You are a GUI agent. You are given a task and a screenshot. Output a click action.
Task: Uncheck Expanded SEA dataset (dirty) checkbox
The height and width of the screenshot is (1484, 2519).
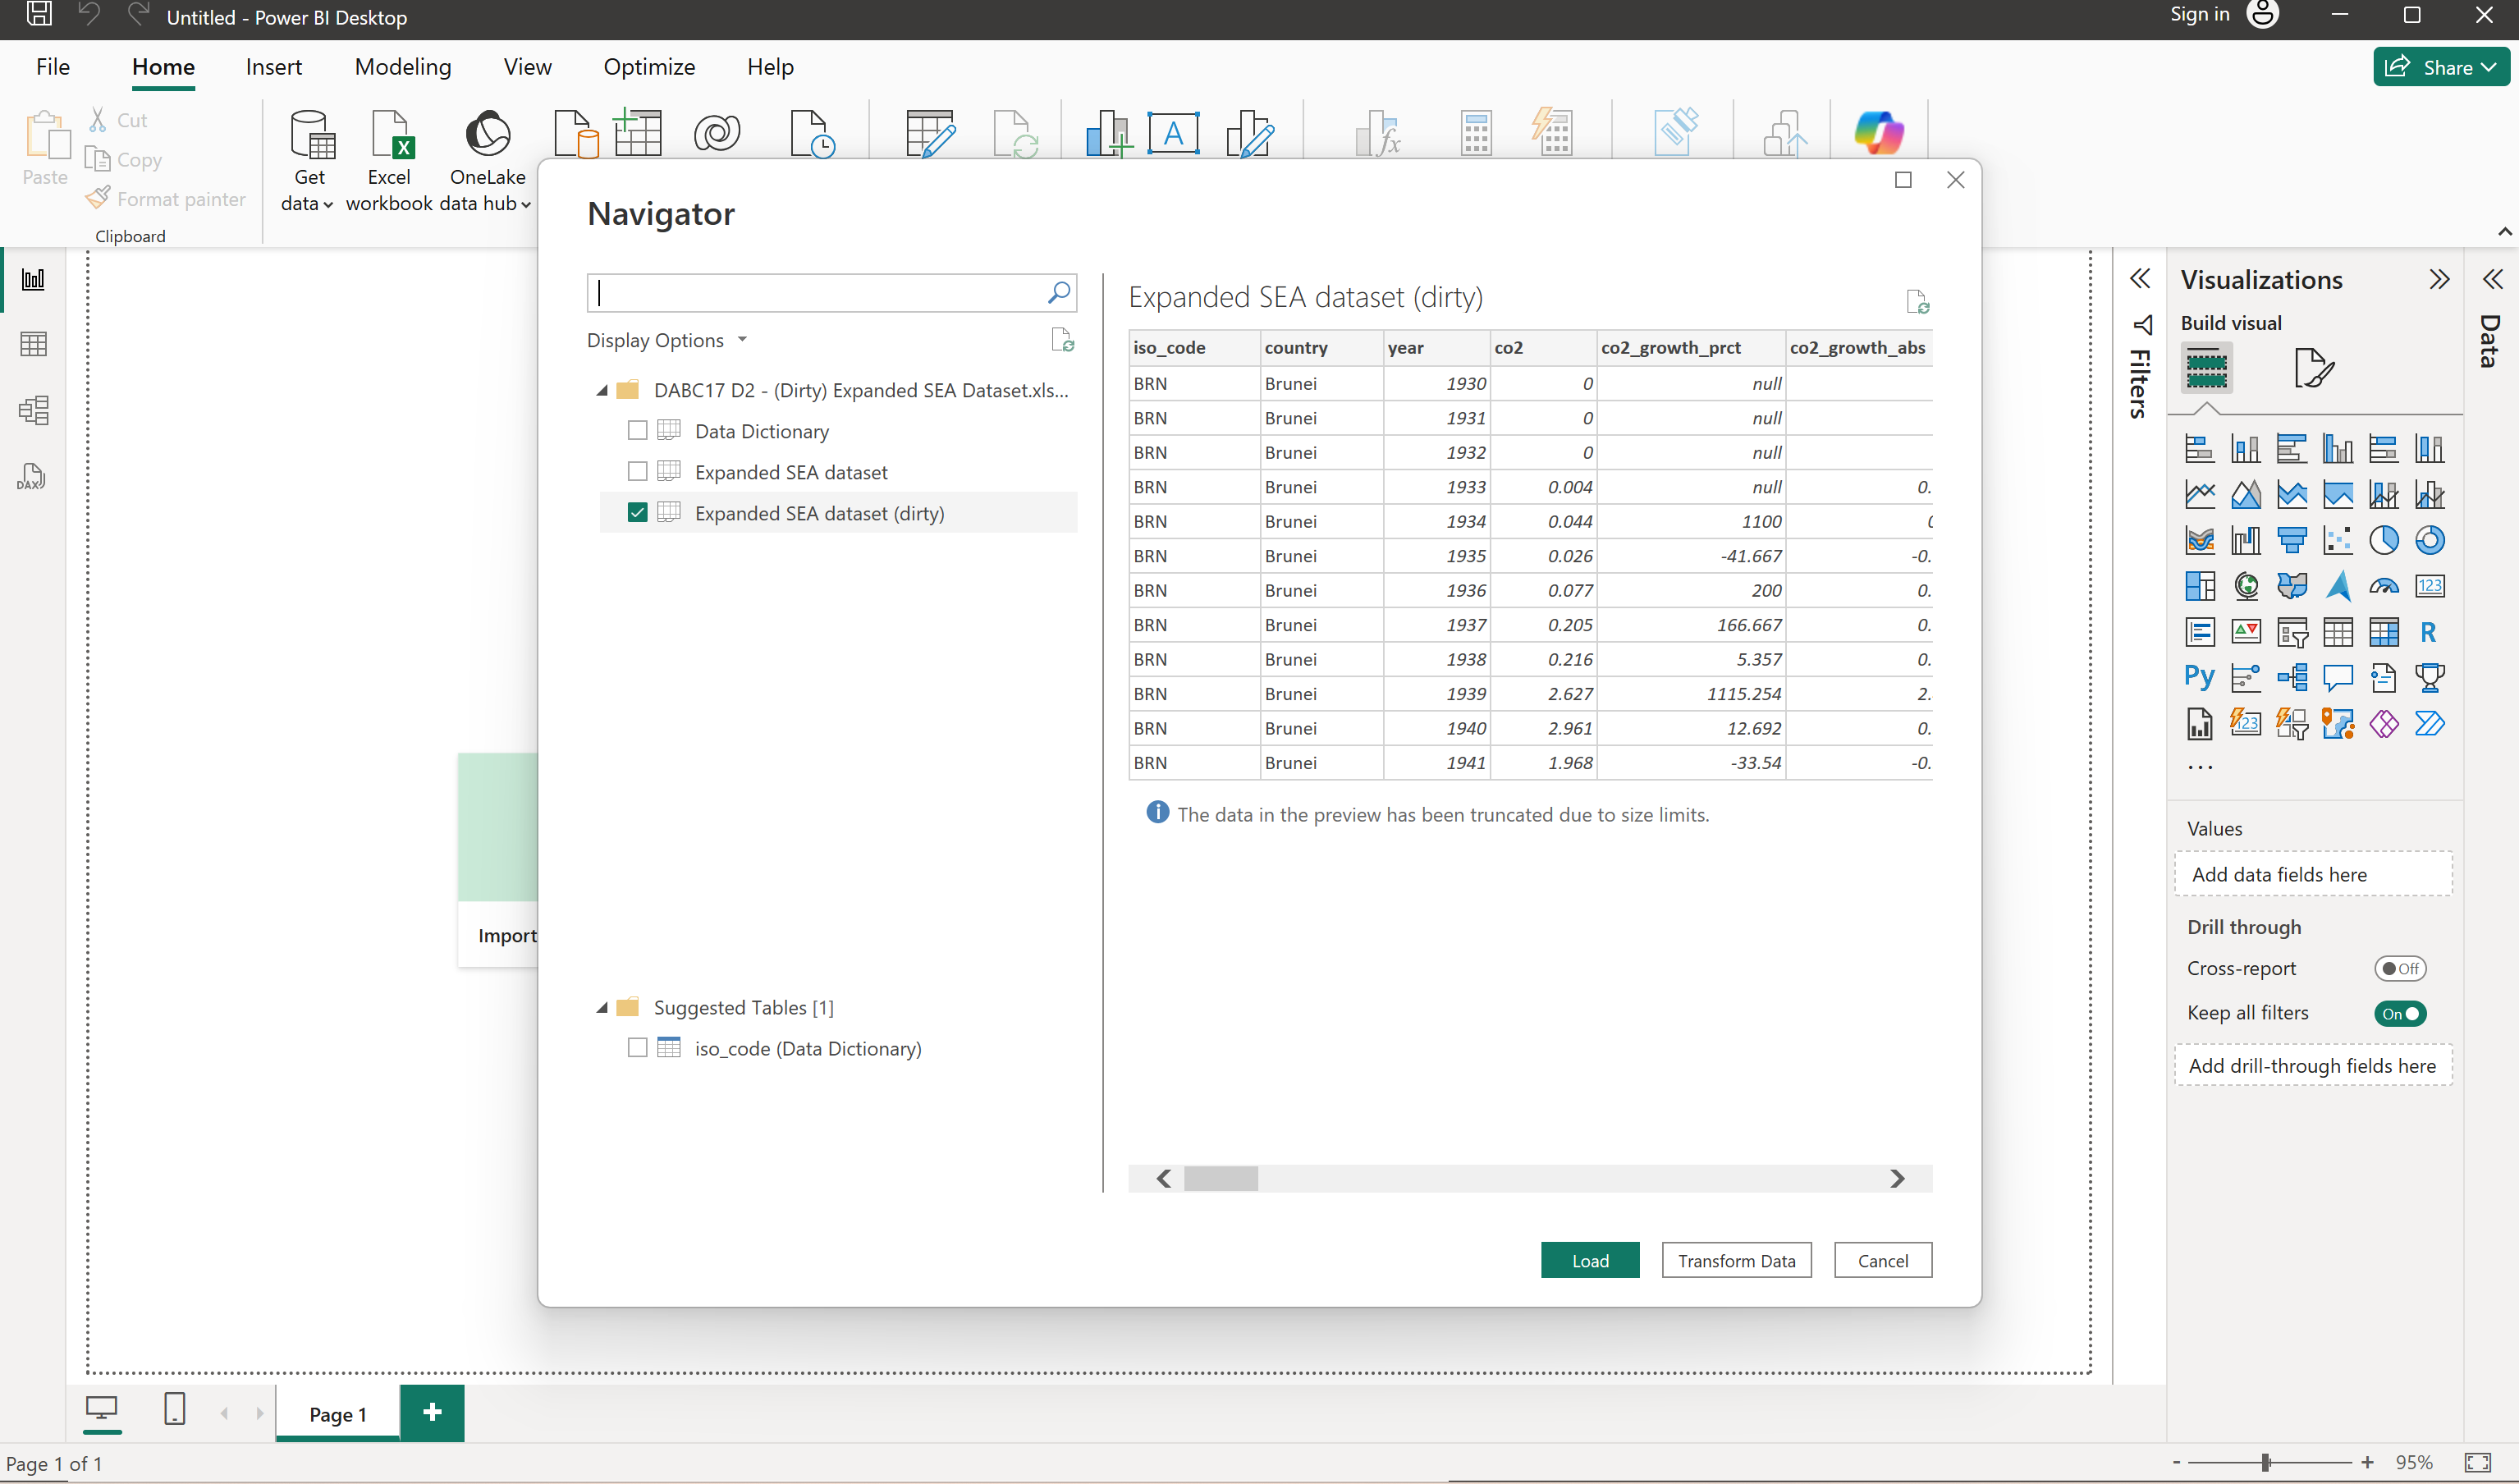point(637,512)
